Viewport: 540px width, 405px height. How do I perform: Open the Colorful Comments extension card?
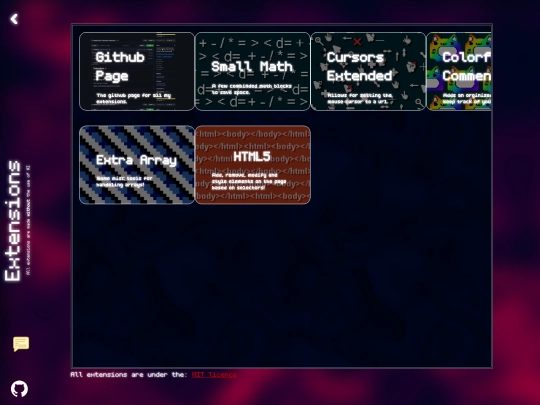[459, 71]
